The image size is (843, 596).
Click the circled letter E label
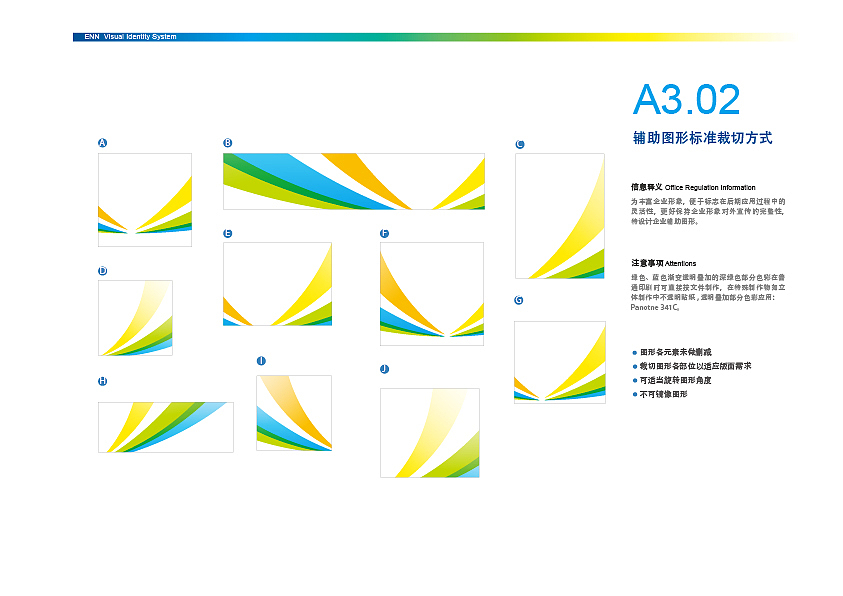[x=227, y=233]
